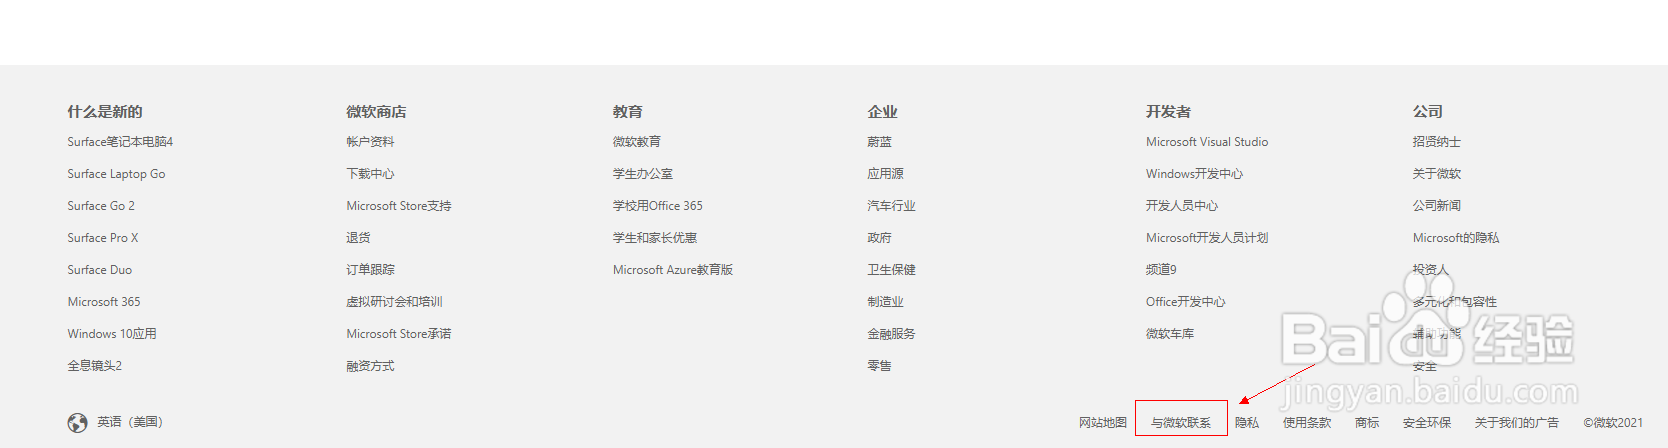Viewport: 1668px width, 448px height.
Task: Open 蔚蓝 under 企业
Action: [x=880, y=142]
